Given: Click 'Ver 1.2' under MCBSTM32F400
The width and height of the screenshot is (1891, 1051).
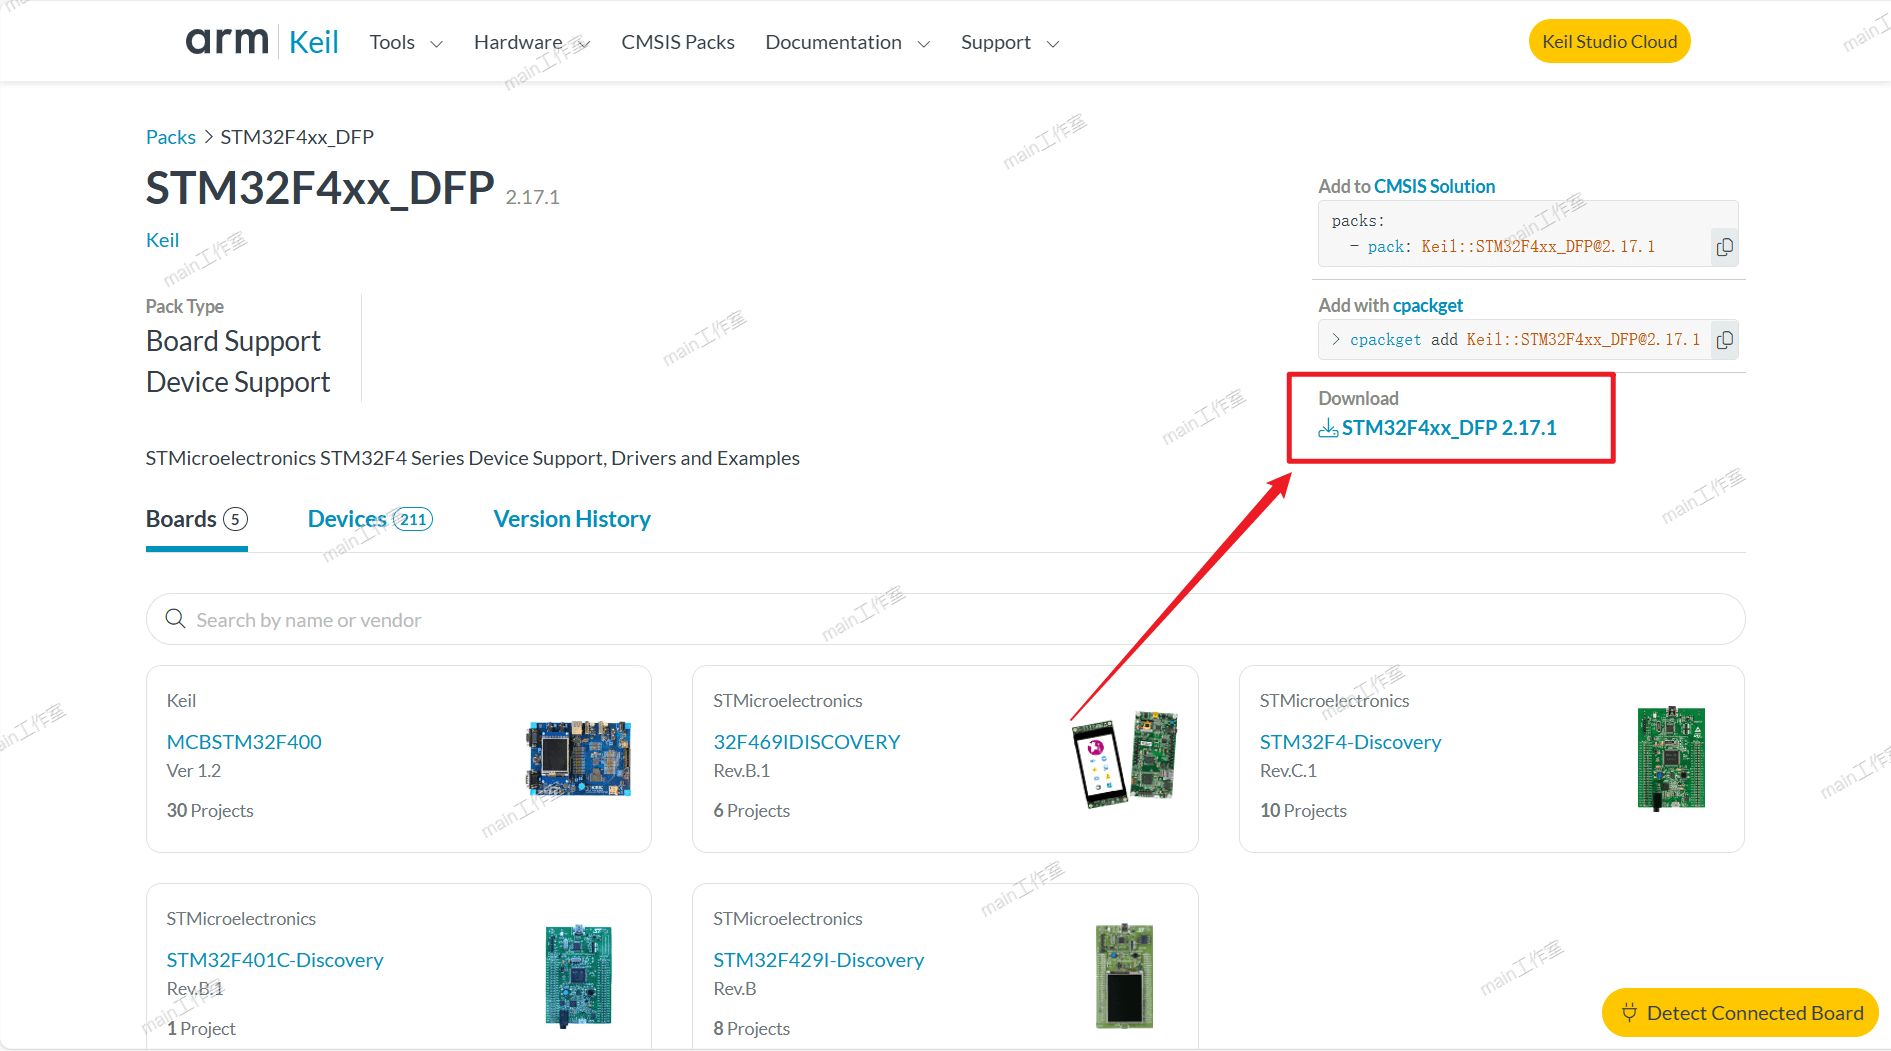Looking at the screenshot, I should 194,771.
